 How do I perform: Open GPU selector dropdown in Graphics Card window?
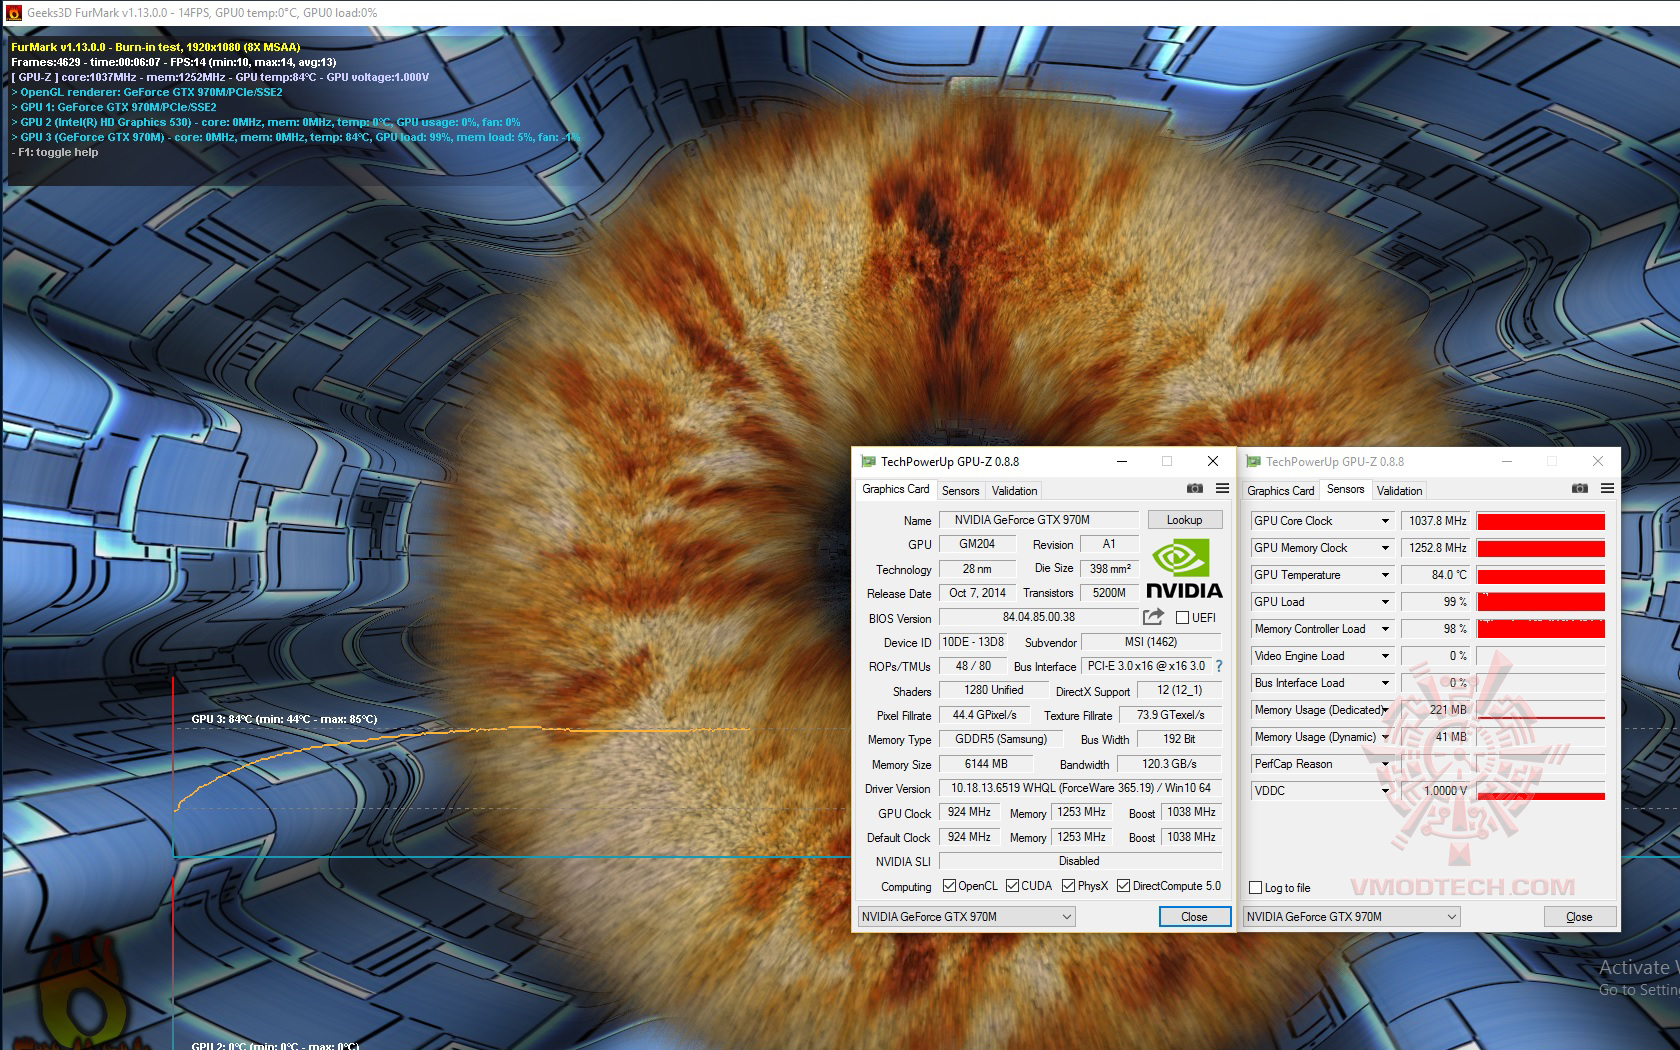(966, 917)
